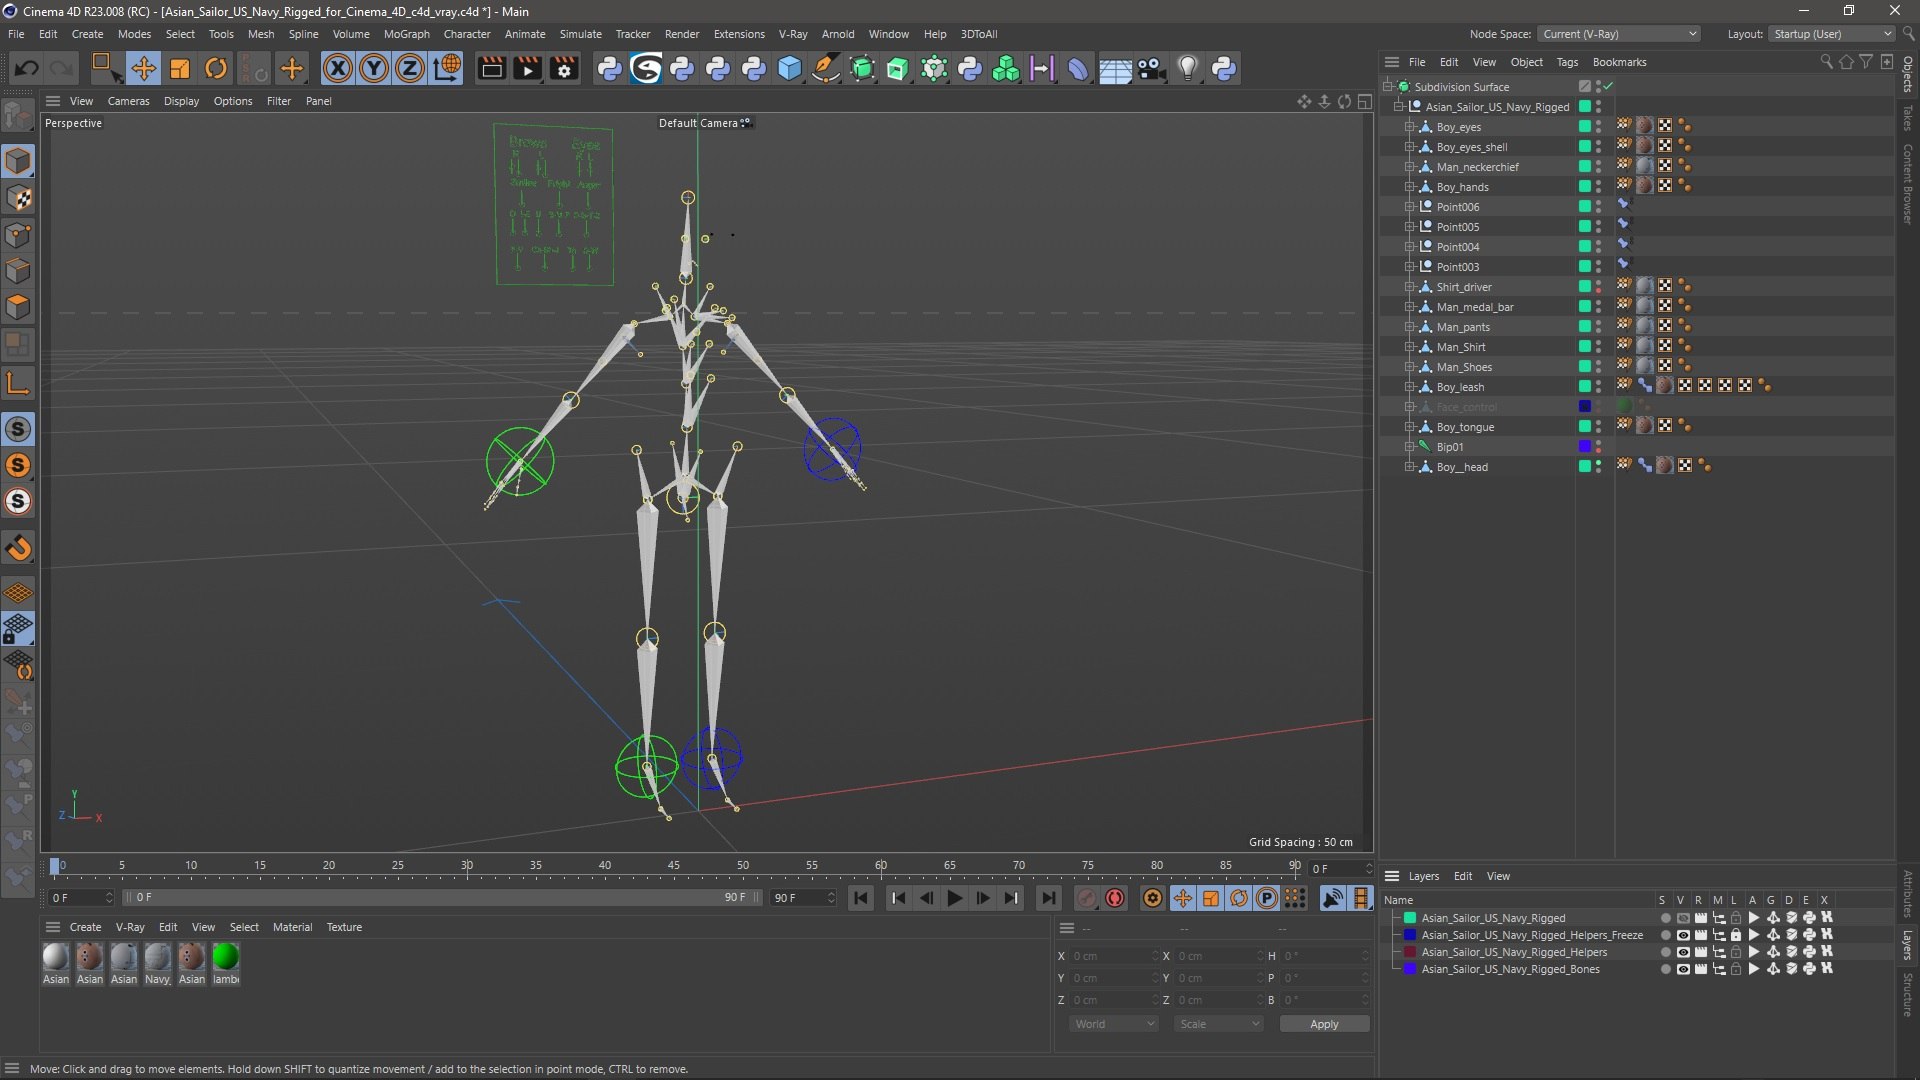The image size is (1920, 1080).
Task: Select the Boy_eyes object
Action: tap(1458, 127)
